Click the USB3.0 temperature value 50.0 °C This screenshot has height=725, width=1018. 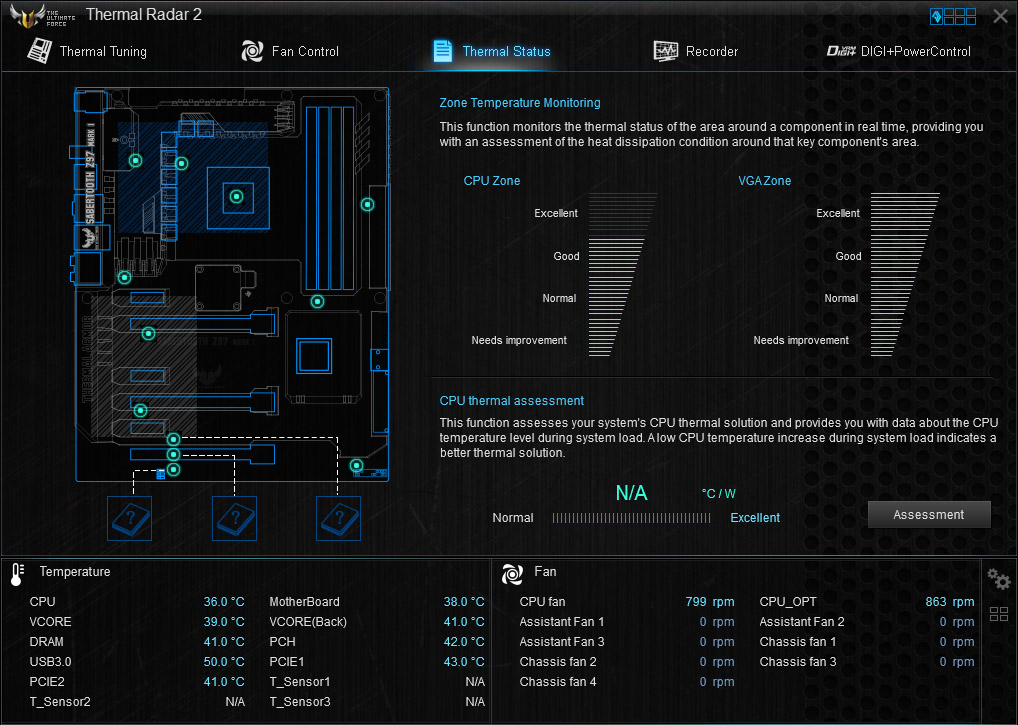[x=224, y=662]
